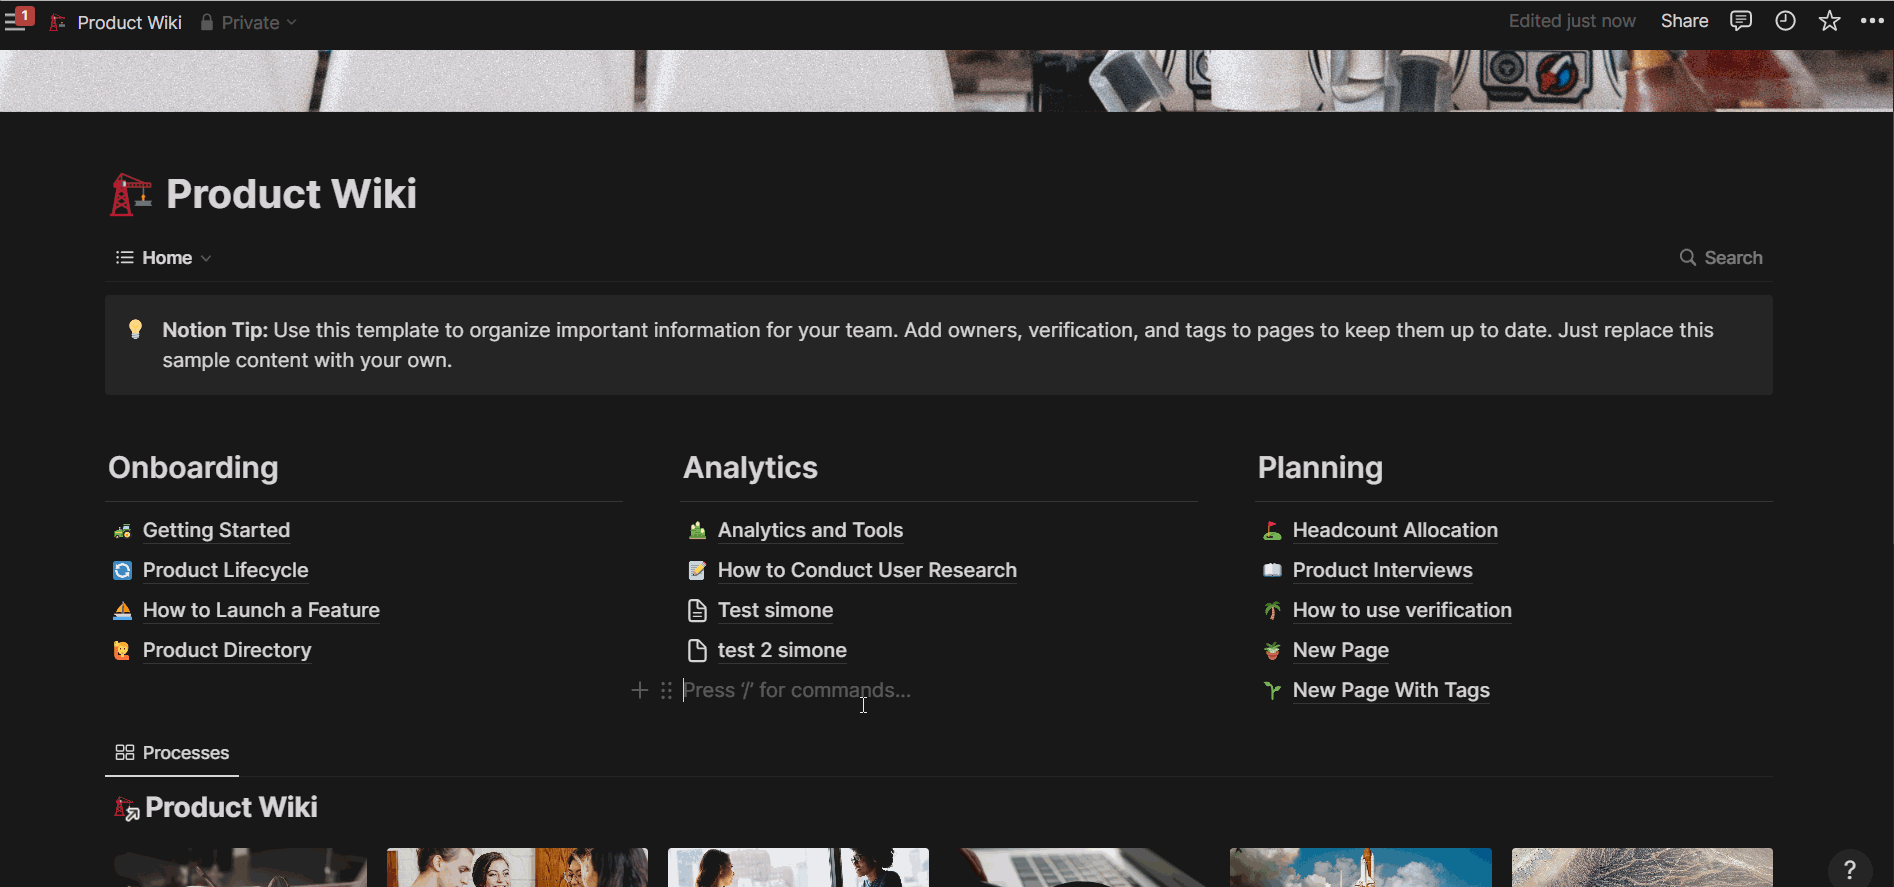Open New Page With Tags link
1894x887 pixels.
tap(1391, 691)
